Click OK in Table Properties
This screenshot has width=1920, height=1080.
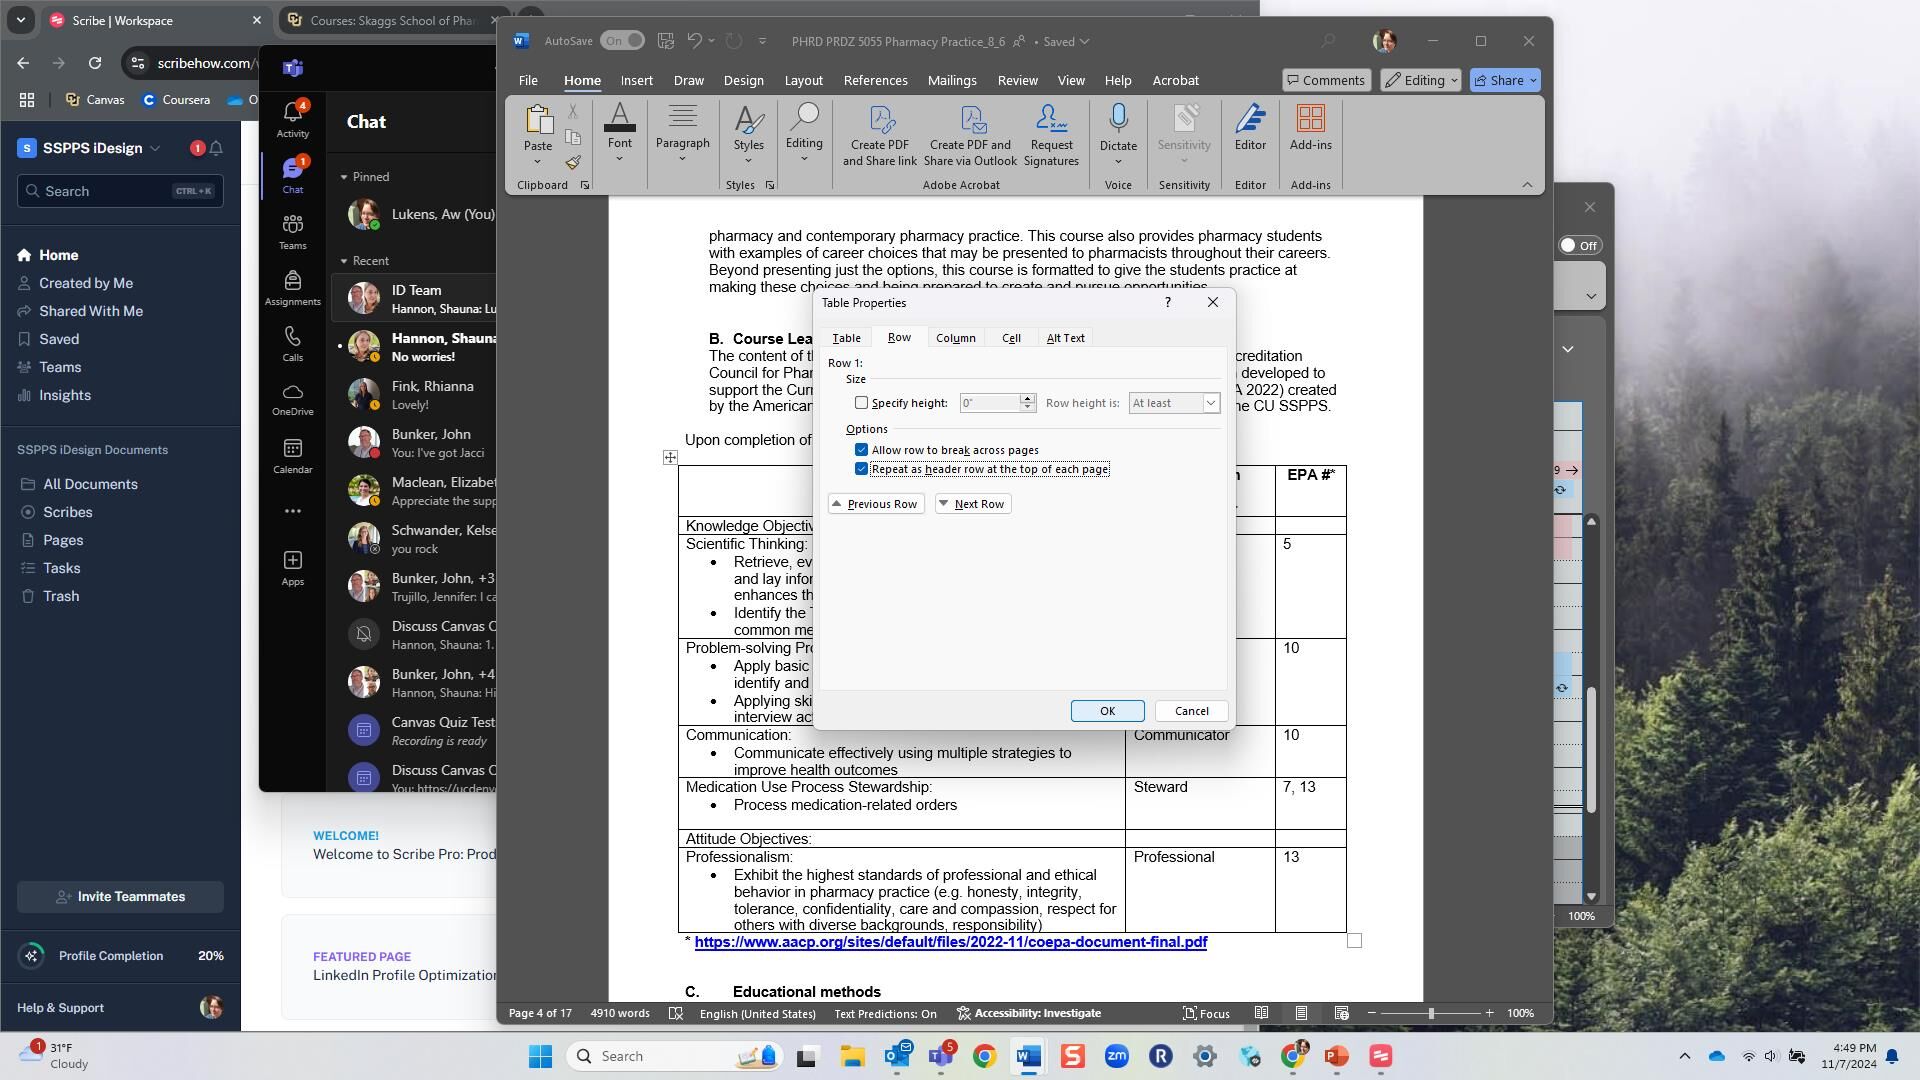(x=1107, y=711)
